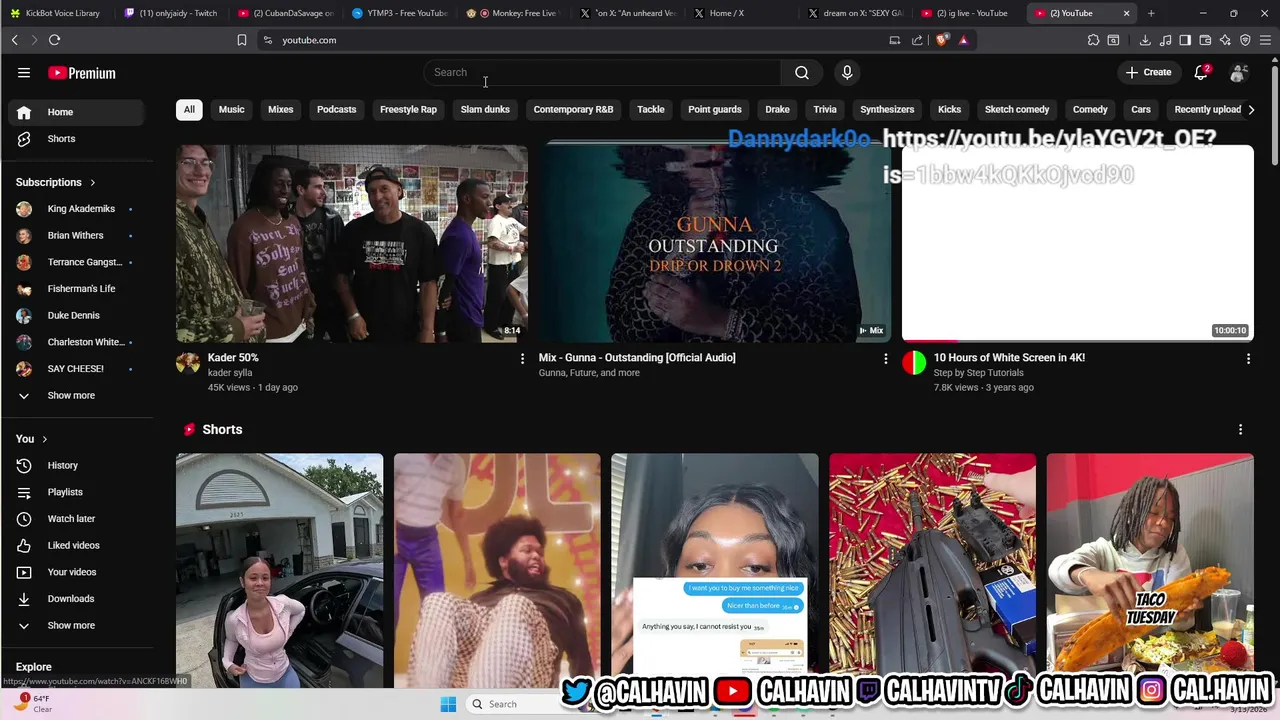Open Watch later in sidebar
Screen dimensions: 1280x720
tap(77, 519)
